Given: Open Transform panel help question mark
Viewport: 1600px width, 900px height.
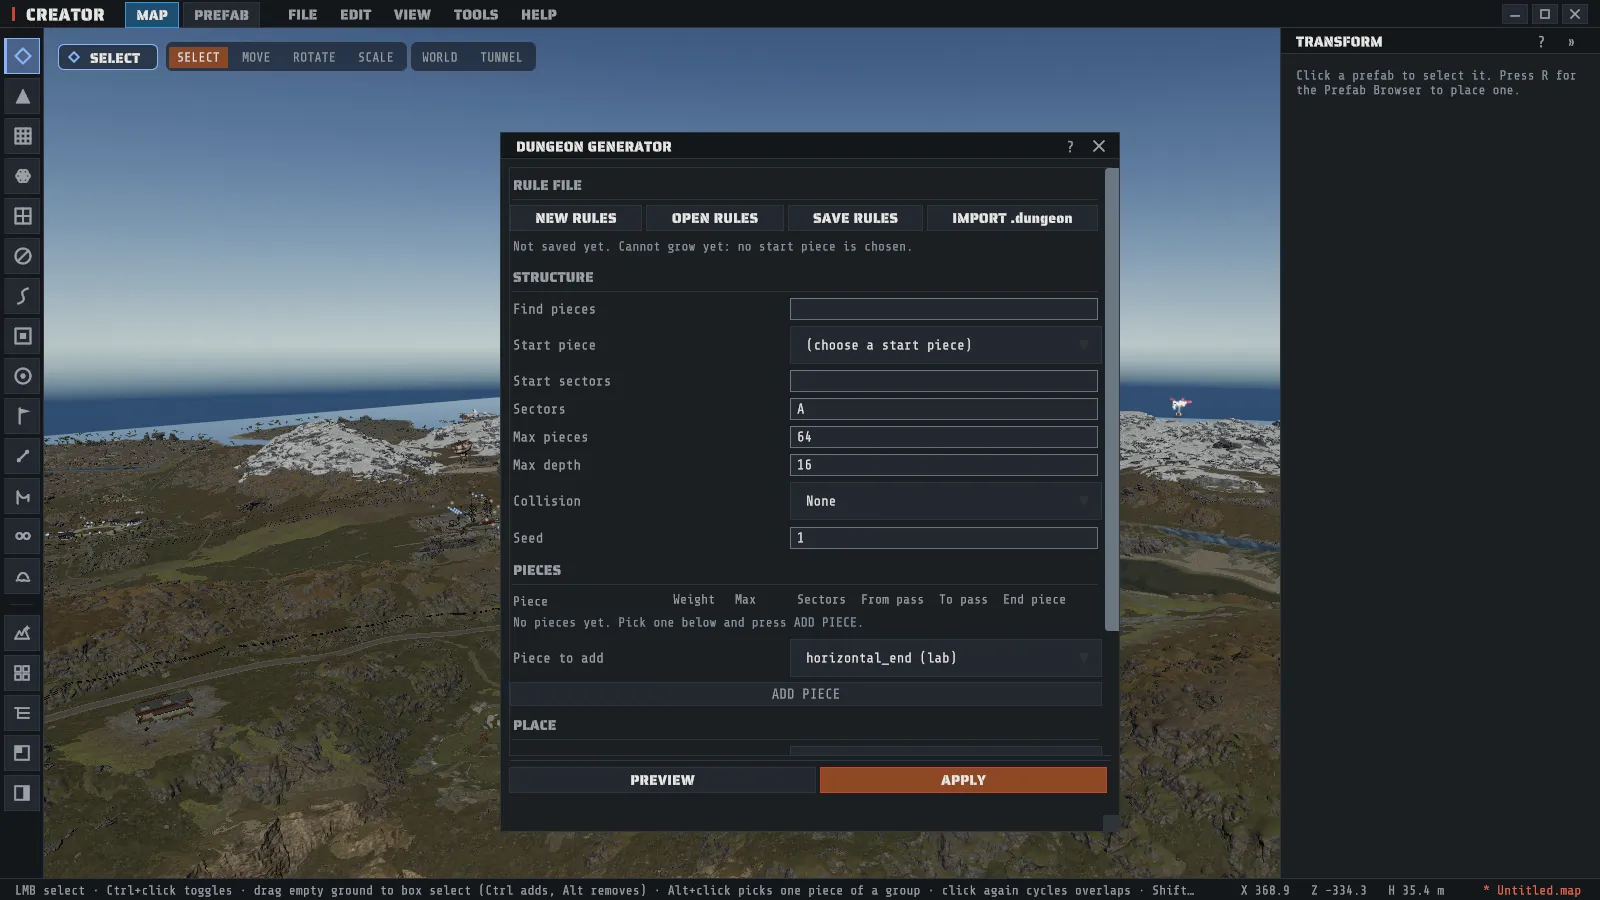Looking at the screenshot, I should click(x=1541, y=42).
